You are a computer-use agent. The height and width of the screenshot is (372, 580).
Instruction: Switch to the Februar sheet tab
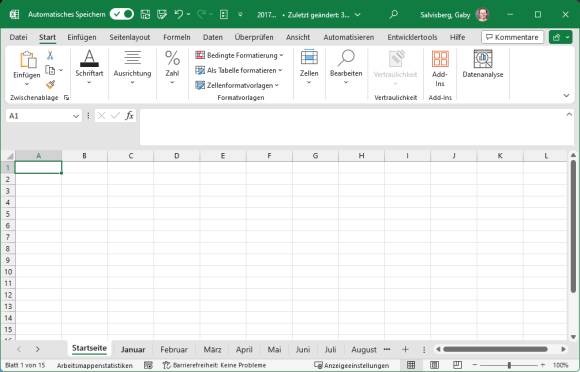(174, 349)
